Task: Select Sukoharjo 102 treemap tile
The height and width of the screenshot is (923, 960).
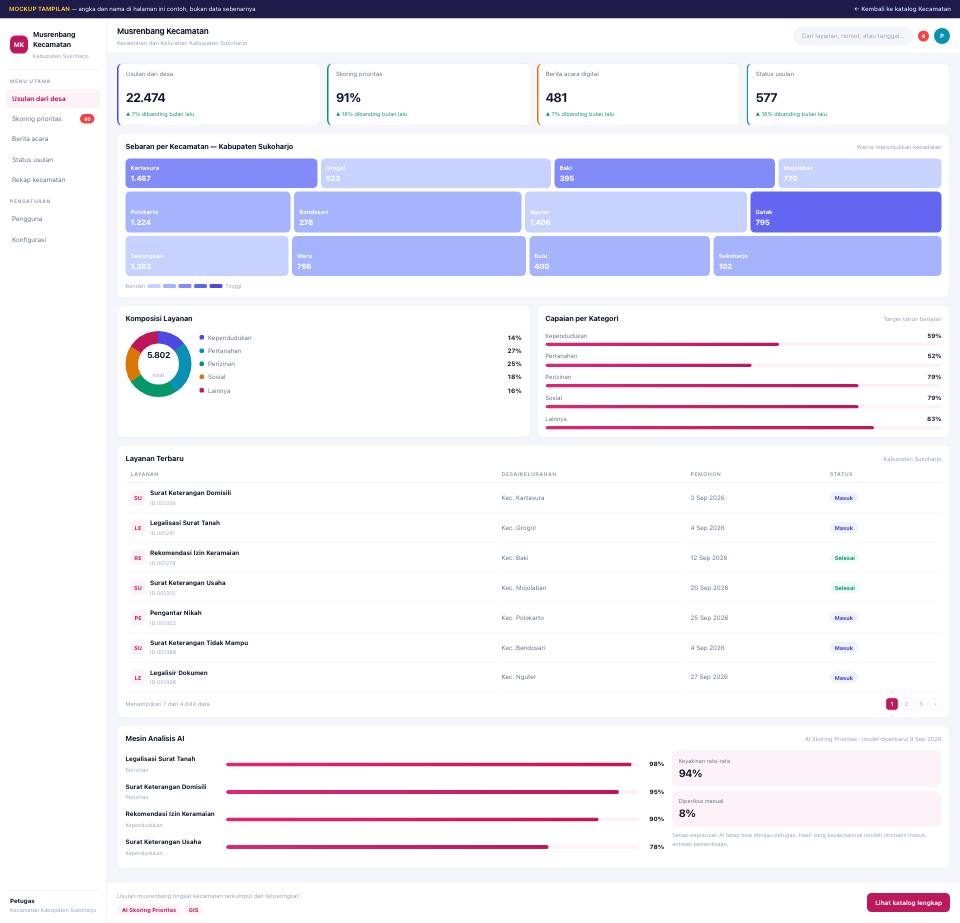Action: tap(827, 256)
